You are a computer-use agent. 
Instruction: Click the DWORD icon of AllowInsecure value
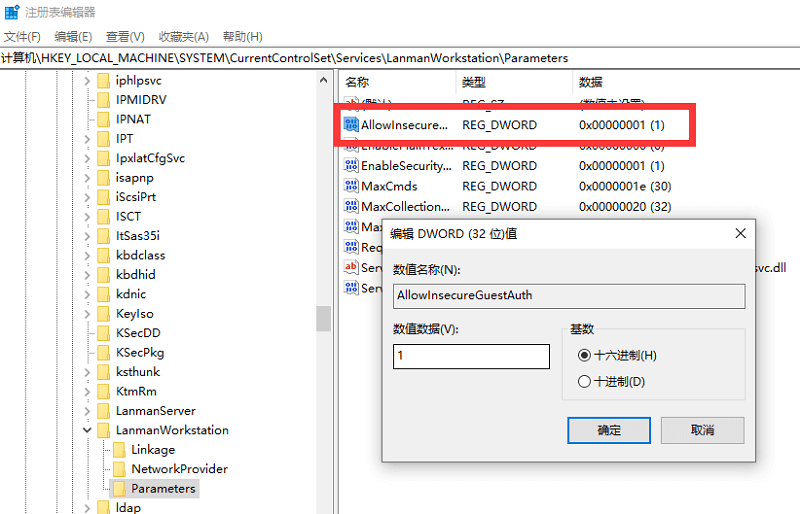[351, 125]
